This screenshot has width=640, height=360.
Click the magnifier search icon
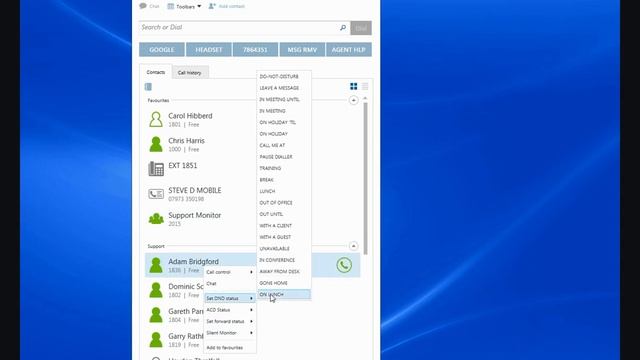343,27
